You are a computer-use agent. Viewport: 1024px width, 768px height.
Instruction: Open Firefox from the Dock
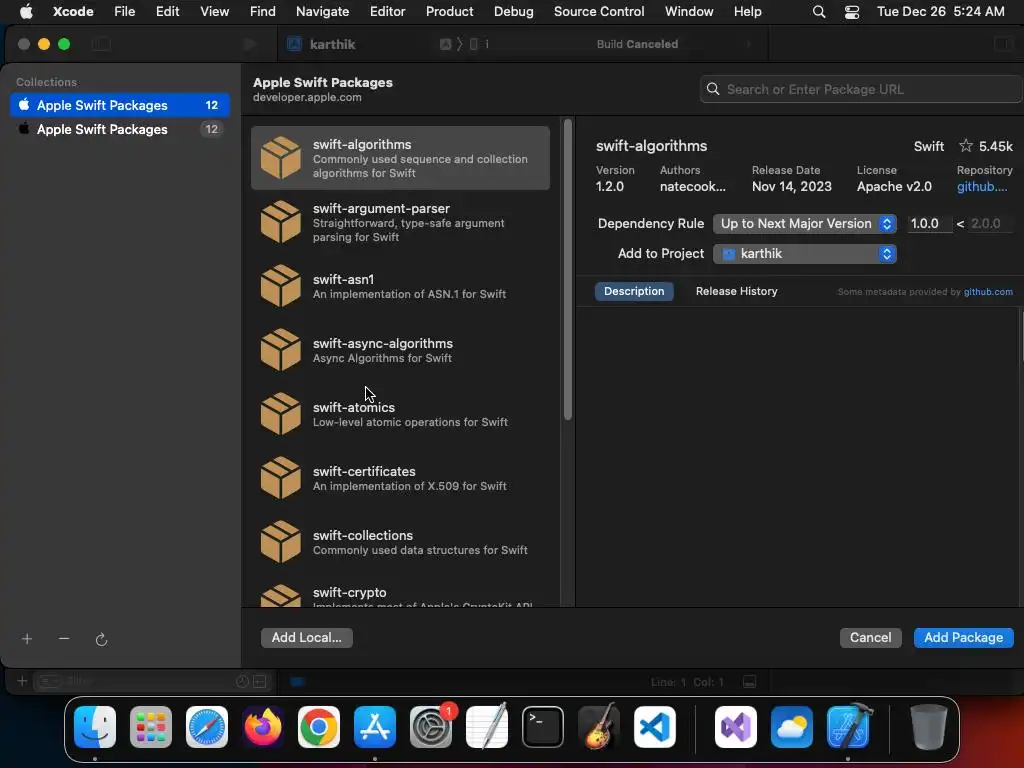tap(263, 727)
